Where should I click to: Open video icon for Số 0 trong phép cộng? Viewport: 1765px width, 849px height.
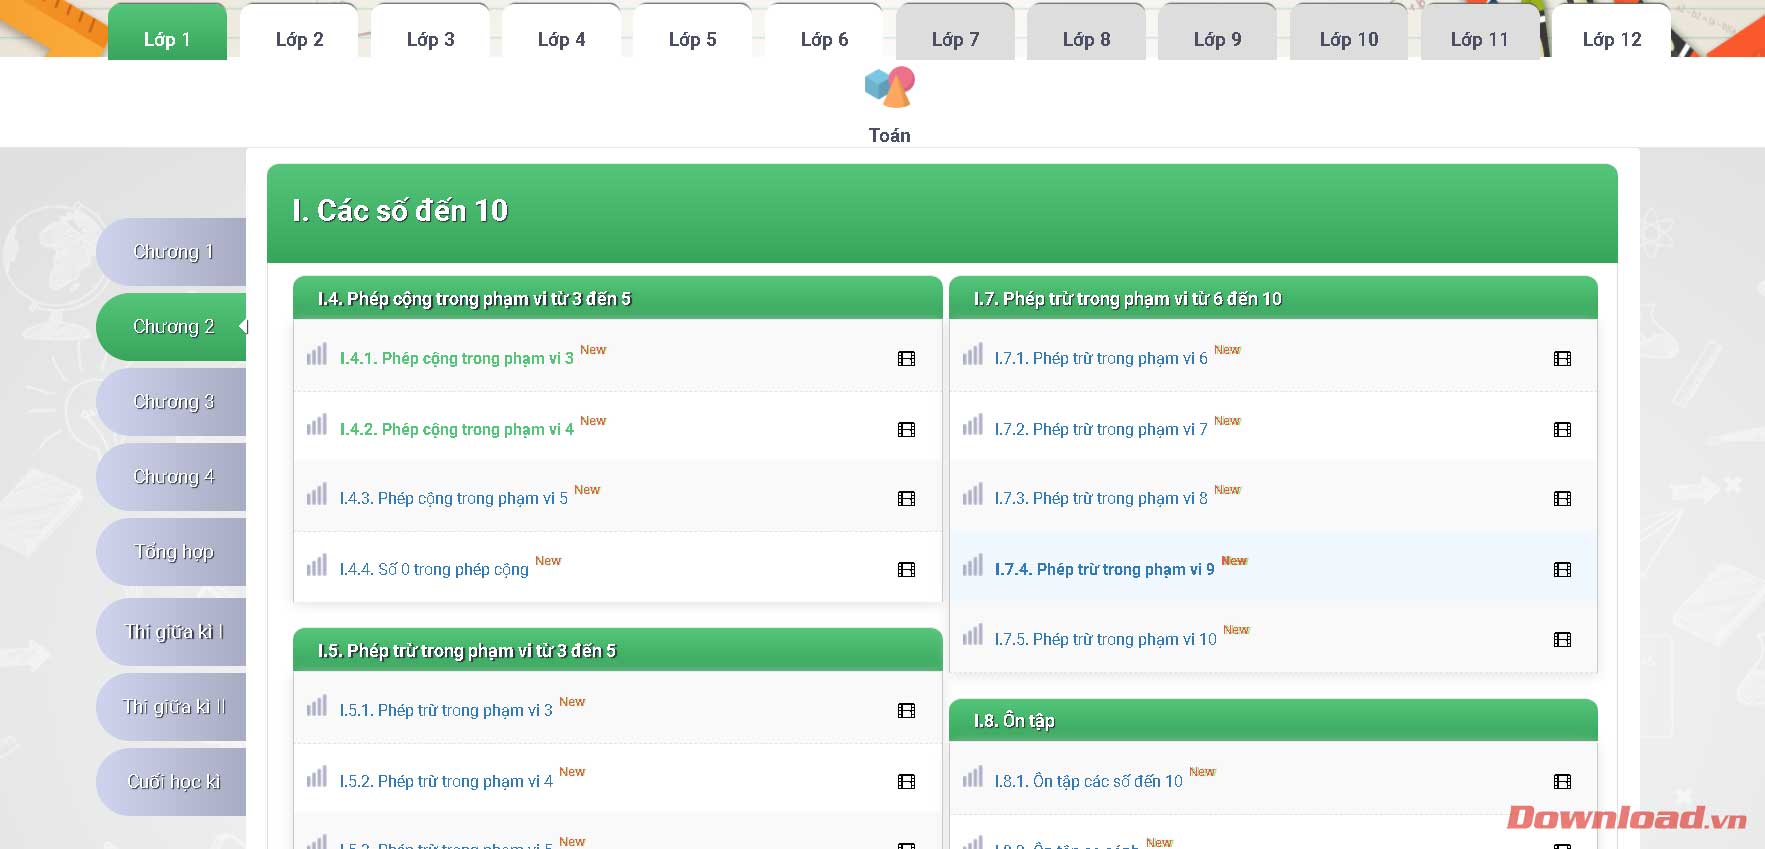906,570
